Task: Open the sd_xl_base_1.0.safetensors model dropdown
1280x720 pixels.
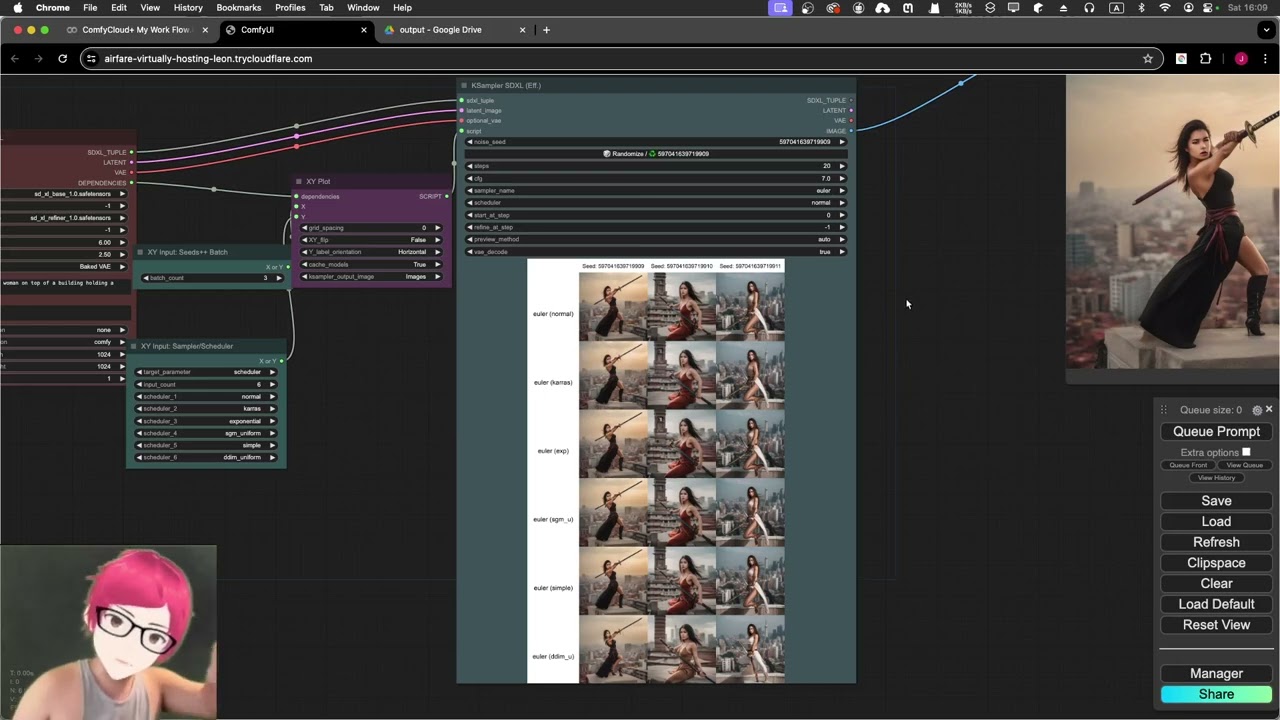Action: coord(64,194)
